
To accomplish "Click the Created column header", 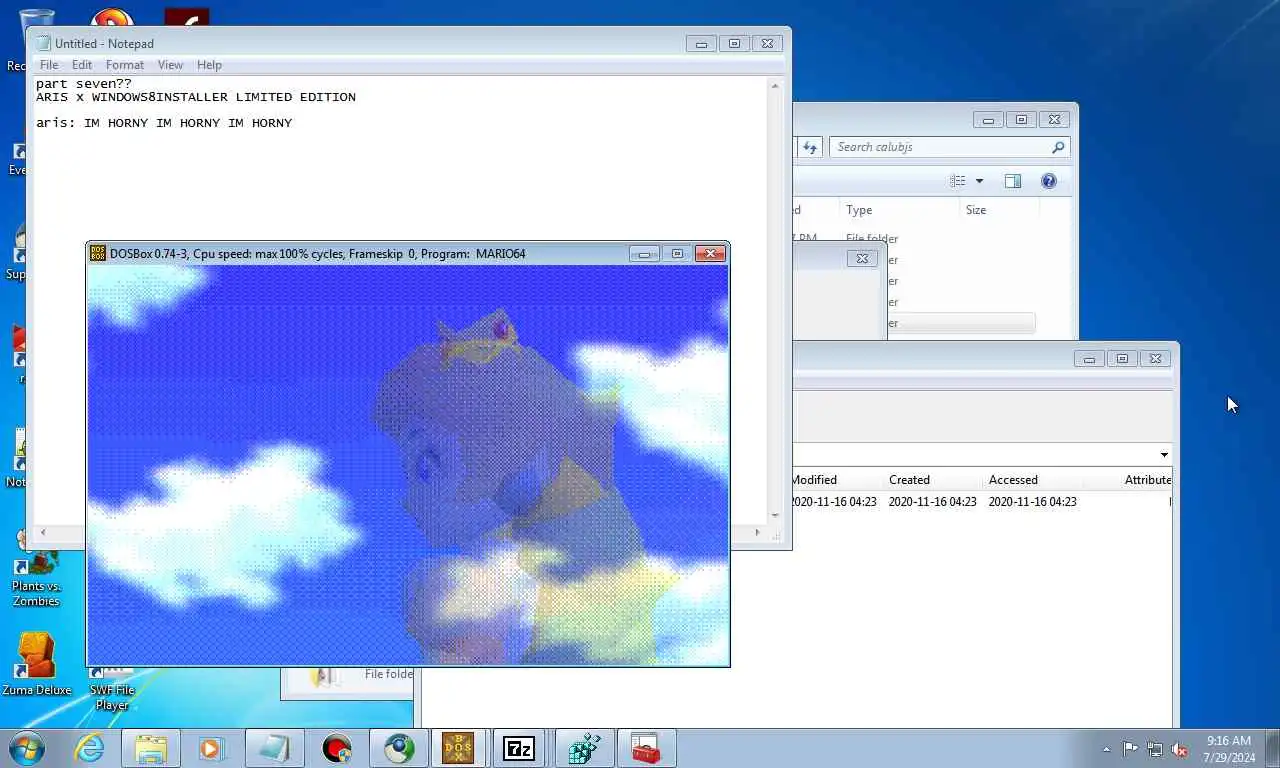I will (x=910, y=480).
